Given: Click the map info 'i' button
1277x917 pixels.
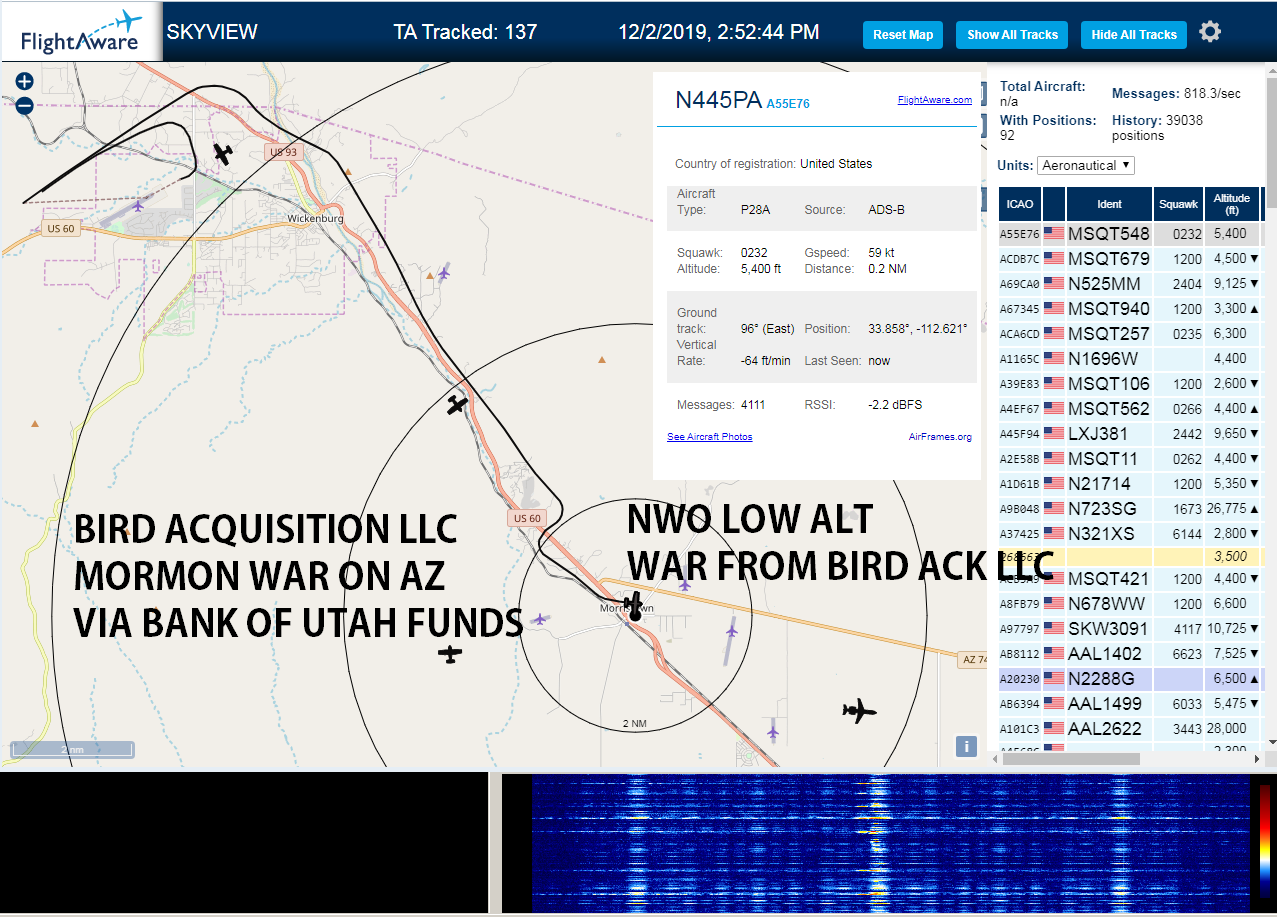Looking at the screenshot, I should tap(966, 746).
